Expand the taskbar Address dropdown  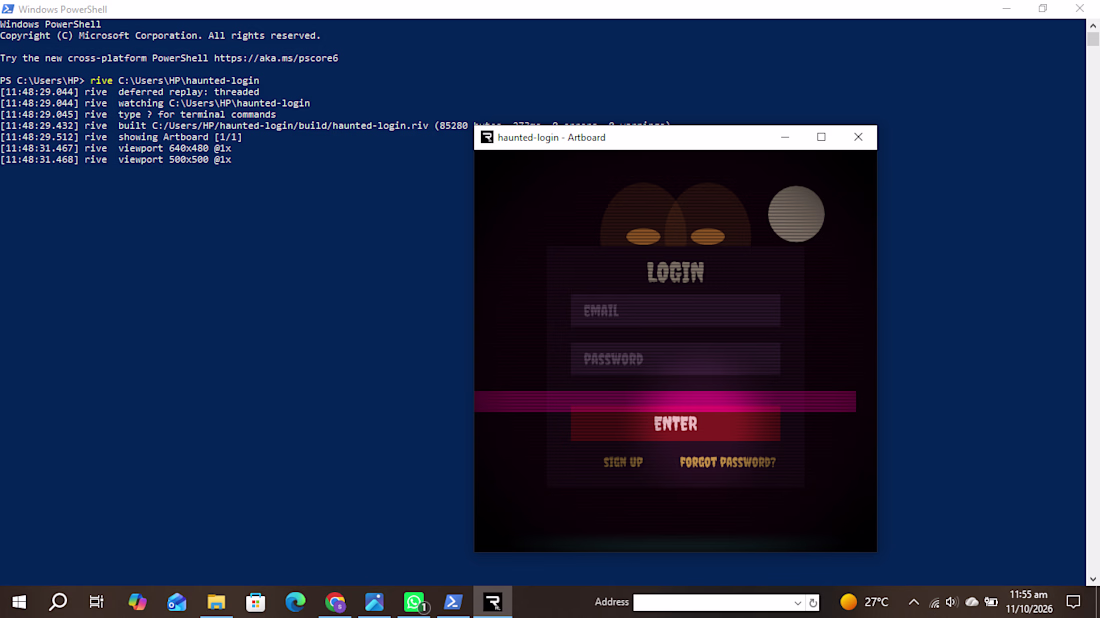[798, 603]
